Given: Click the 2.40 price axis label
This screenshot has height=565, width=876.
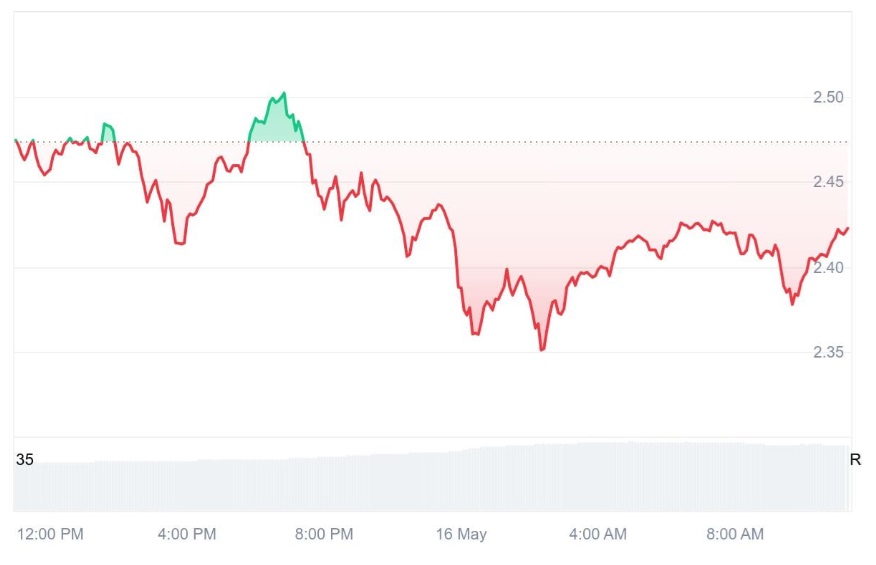Looking at the screenshot, I should pos(829,267).
